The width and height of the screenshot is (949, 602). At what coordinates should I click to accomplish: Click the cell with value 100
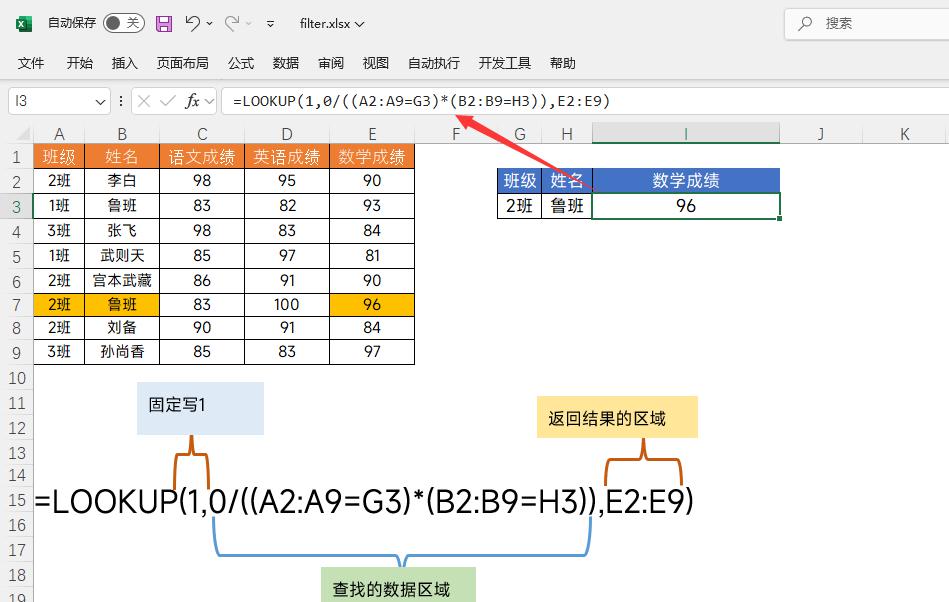[287, 304]
